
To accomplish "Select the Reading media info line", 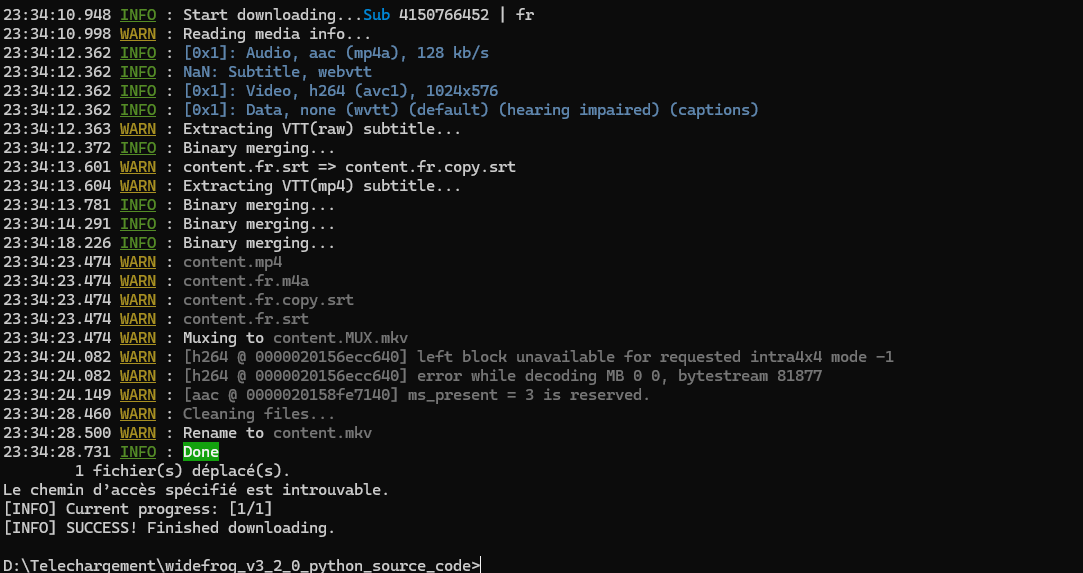I will 276,34.
